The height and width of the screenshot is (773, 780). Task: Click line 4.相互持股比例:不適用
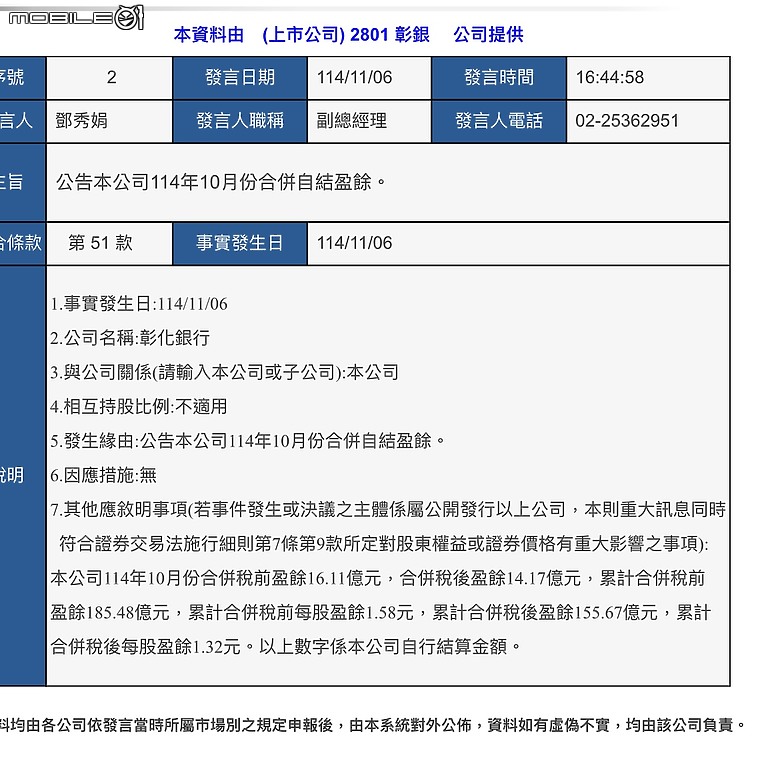point(138,407)
